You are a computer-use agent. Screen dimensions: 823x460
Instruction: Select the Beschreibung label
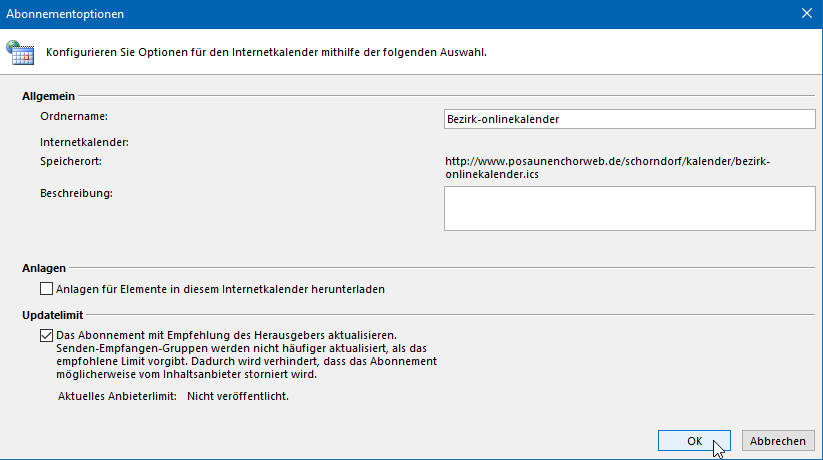point(76,193)
